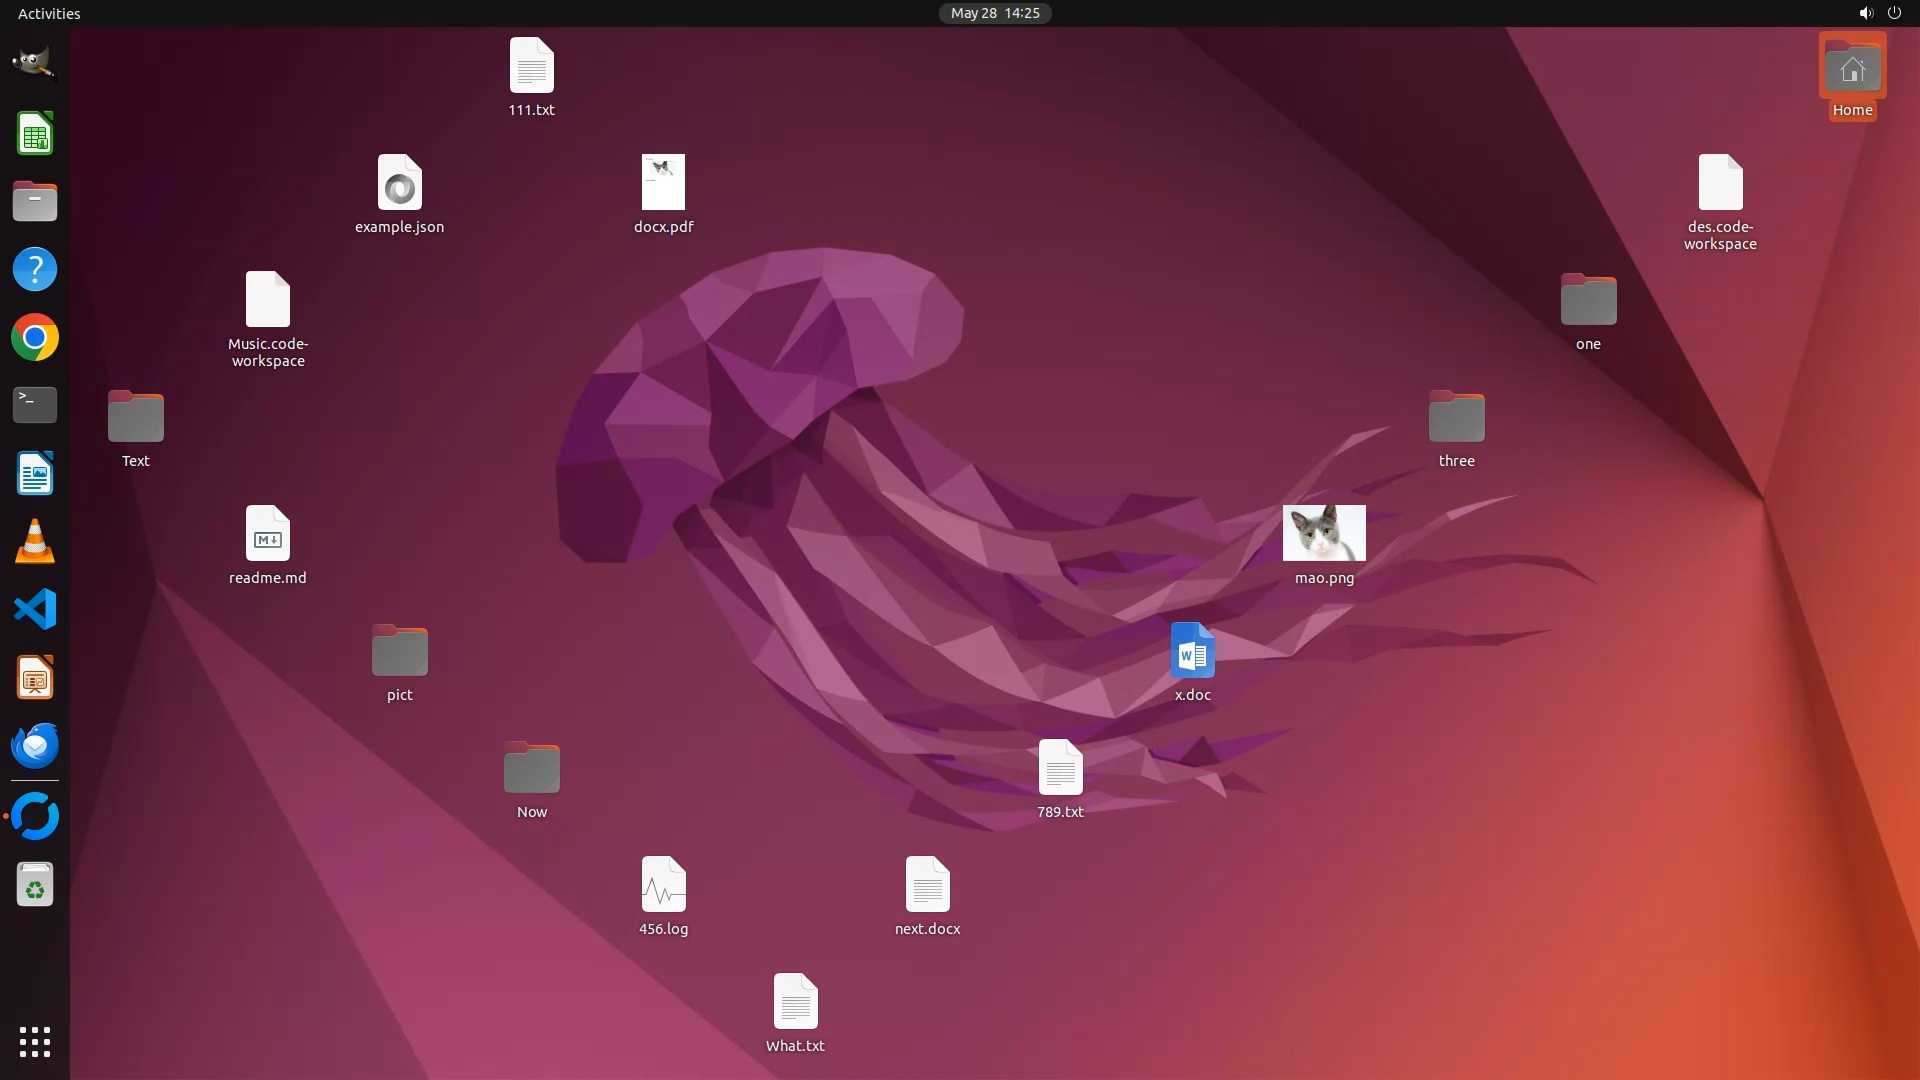1920x1080 pixels.
Task: Select the x.doc Word file
Action: [1192, 651]
